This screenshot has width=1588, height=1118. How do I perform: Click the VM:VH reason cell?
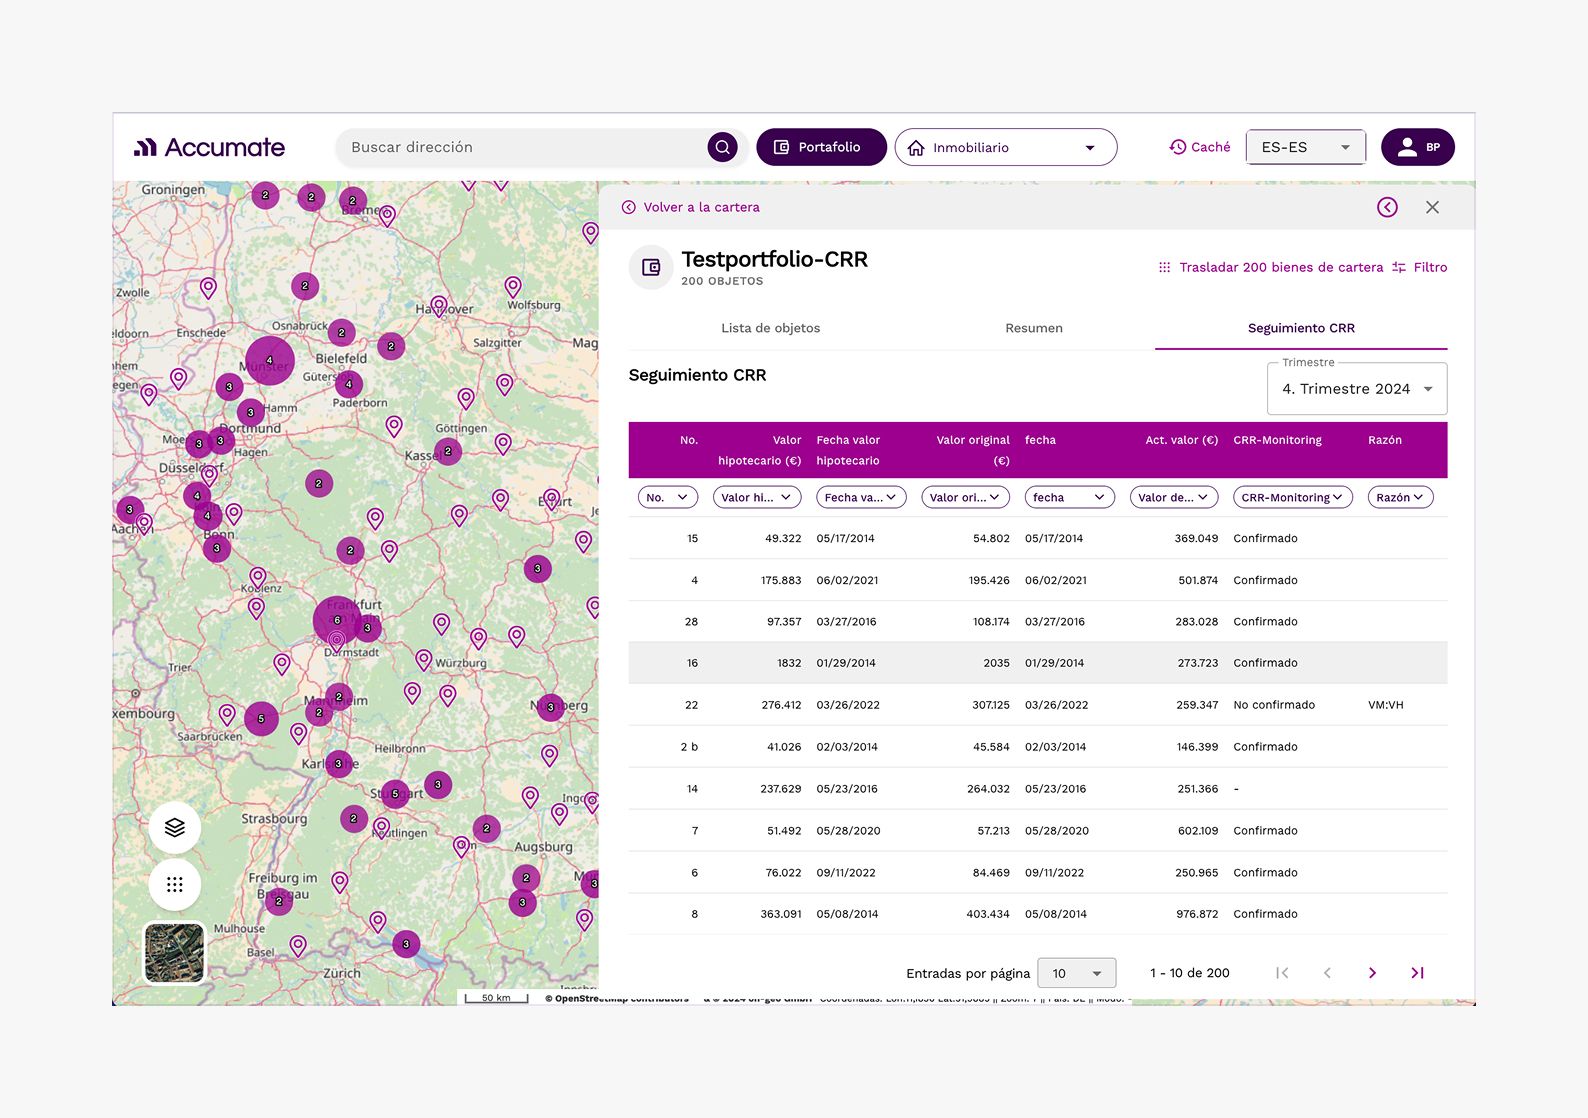(x=1386, y=705)
